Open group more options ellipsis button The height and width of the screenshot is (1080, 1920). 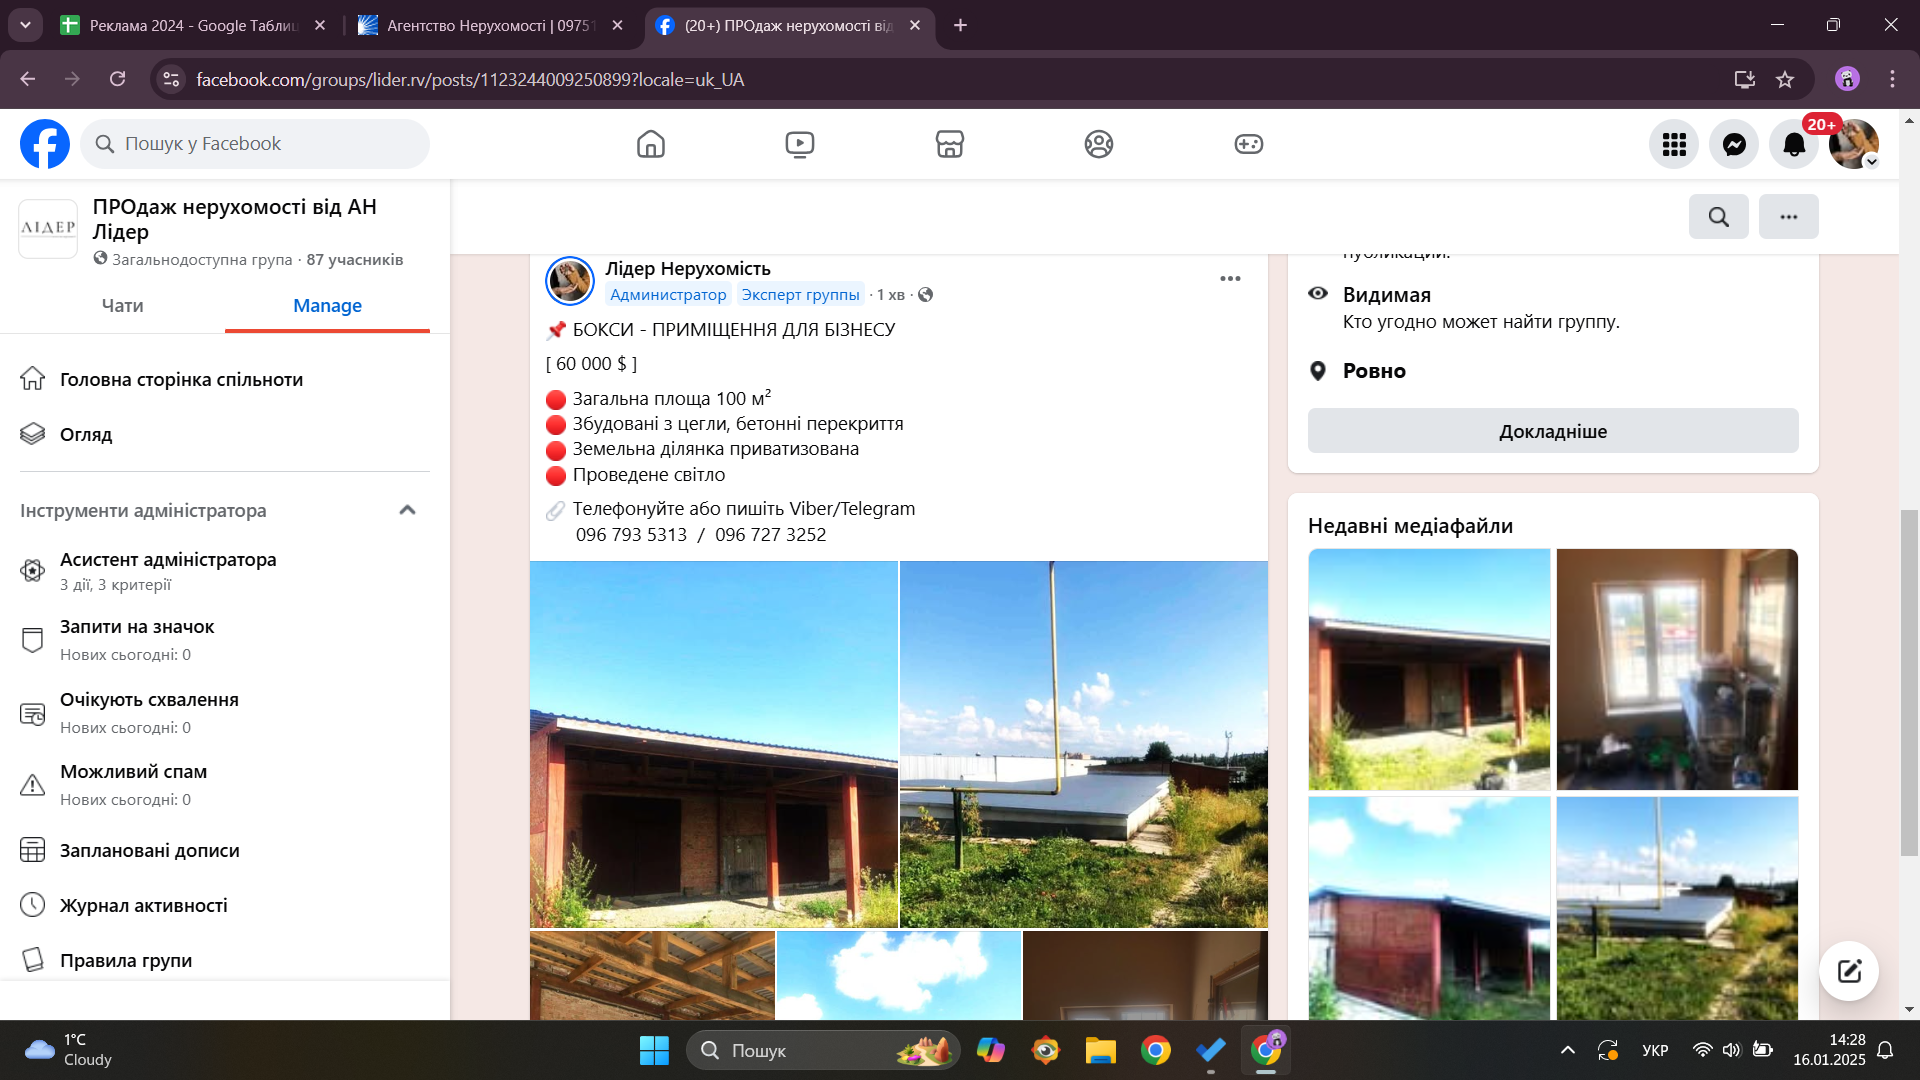[1788, 216]
